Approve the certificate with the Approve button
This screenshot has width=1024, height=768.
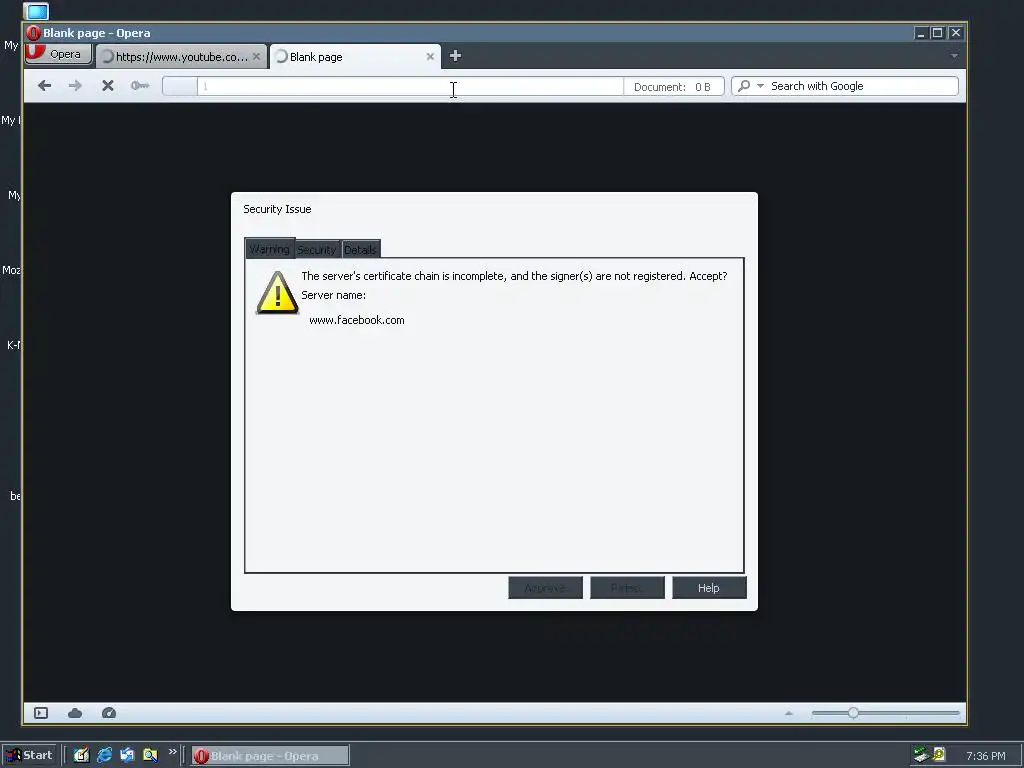tap(545, 588)
